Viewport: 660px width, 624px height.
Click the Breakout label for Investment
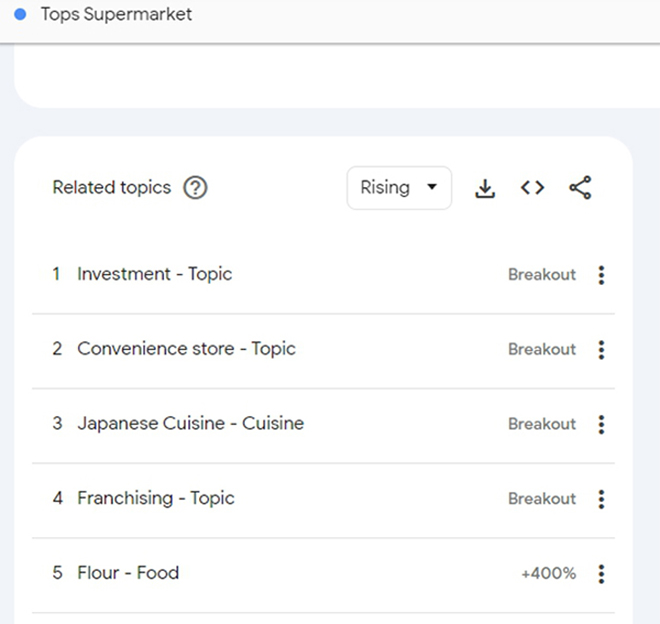[542, 275]
